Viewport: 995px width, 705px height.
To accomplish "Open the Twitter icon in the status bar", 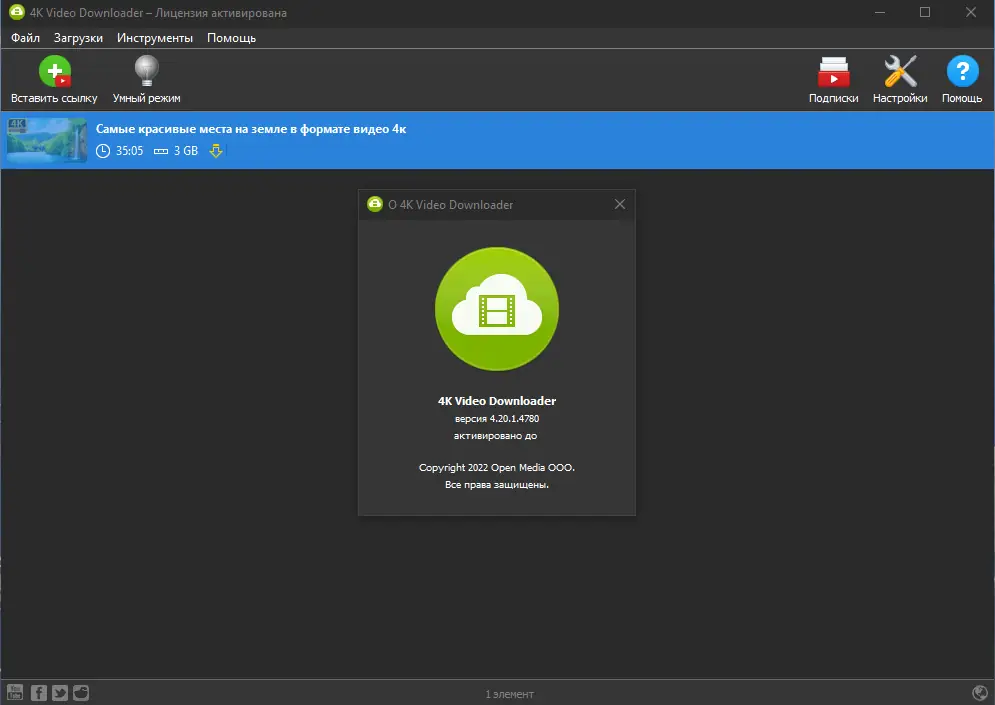I will pos(59,692).
